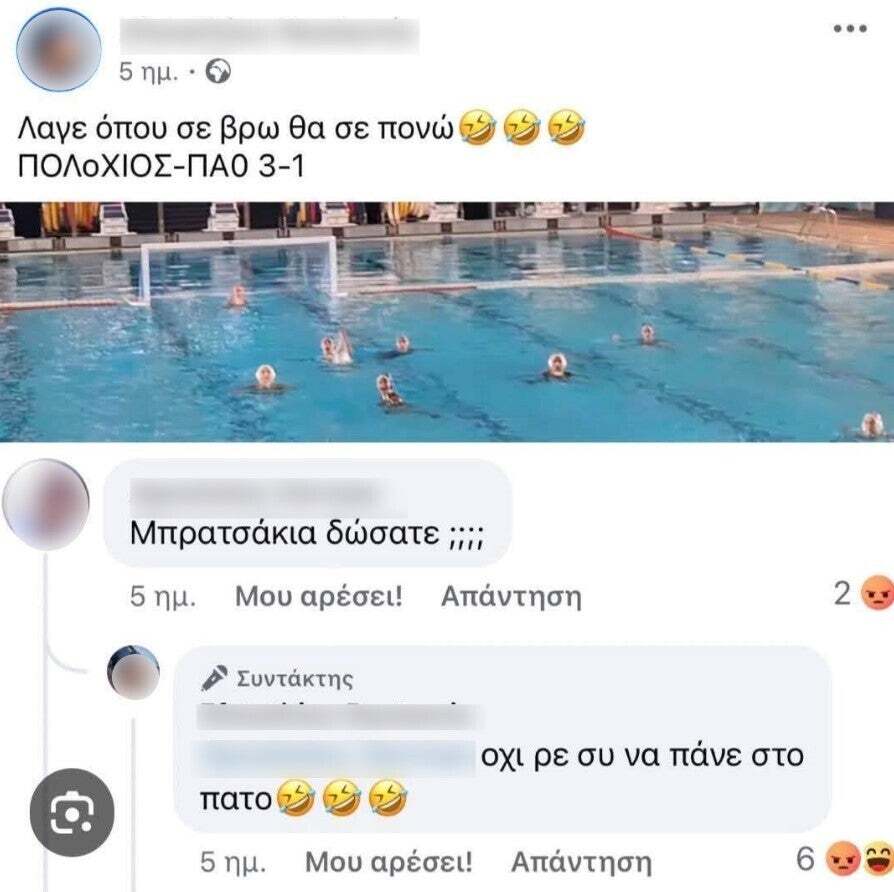The width and height of the screenshot is (894, 892).
Task: Like the reply οχι ρε συ να πάνε στο πατο
Action: (x=389, y=862)
